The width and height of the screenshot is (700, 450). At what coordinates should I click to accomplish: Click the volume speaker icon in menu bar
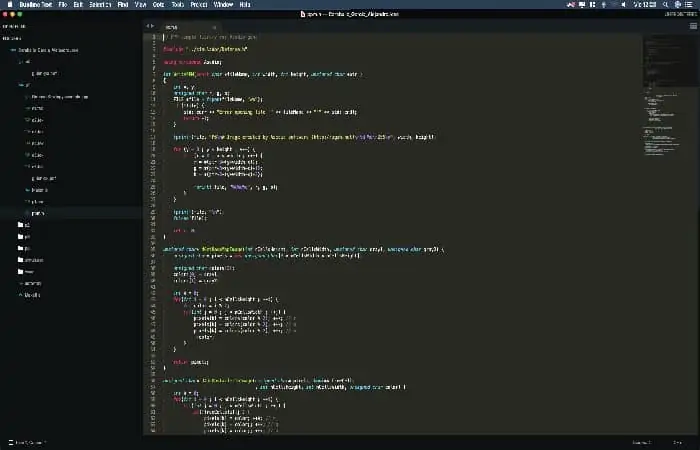(624, 4)
